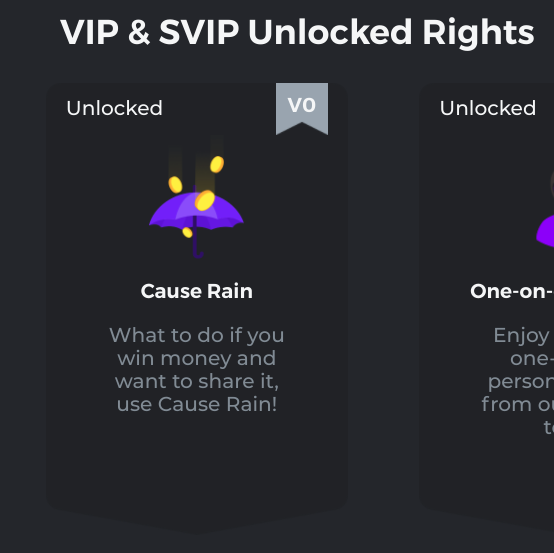Click the small coin beneath the umbrella
This screenshot has width=554, height=553.
coord(187,232)
